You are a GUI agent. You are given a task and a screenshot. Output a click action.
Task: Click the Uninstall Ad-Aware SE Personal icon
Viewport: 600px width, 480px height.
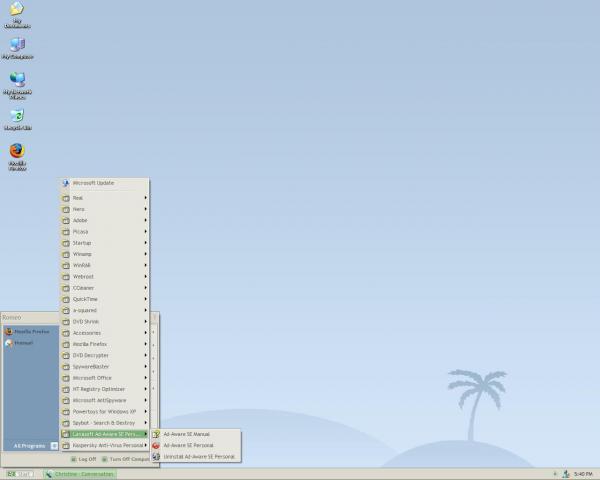[x=156, y=457]
